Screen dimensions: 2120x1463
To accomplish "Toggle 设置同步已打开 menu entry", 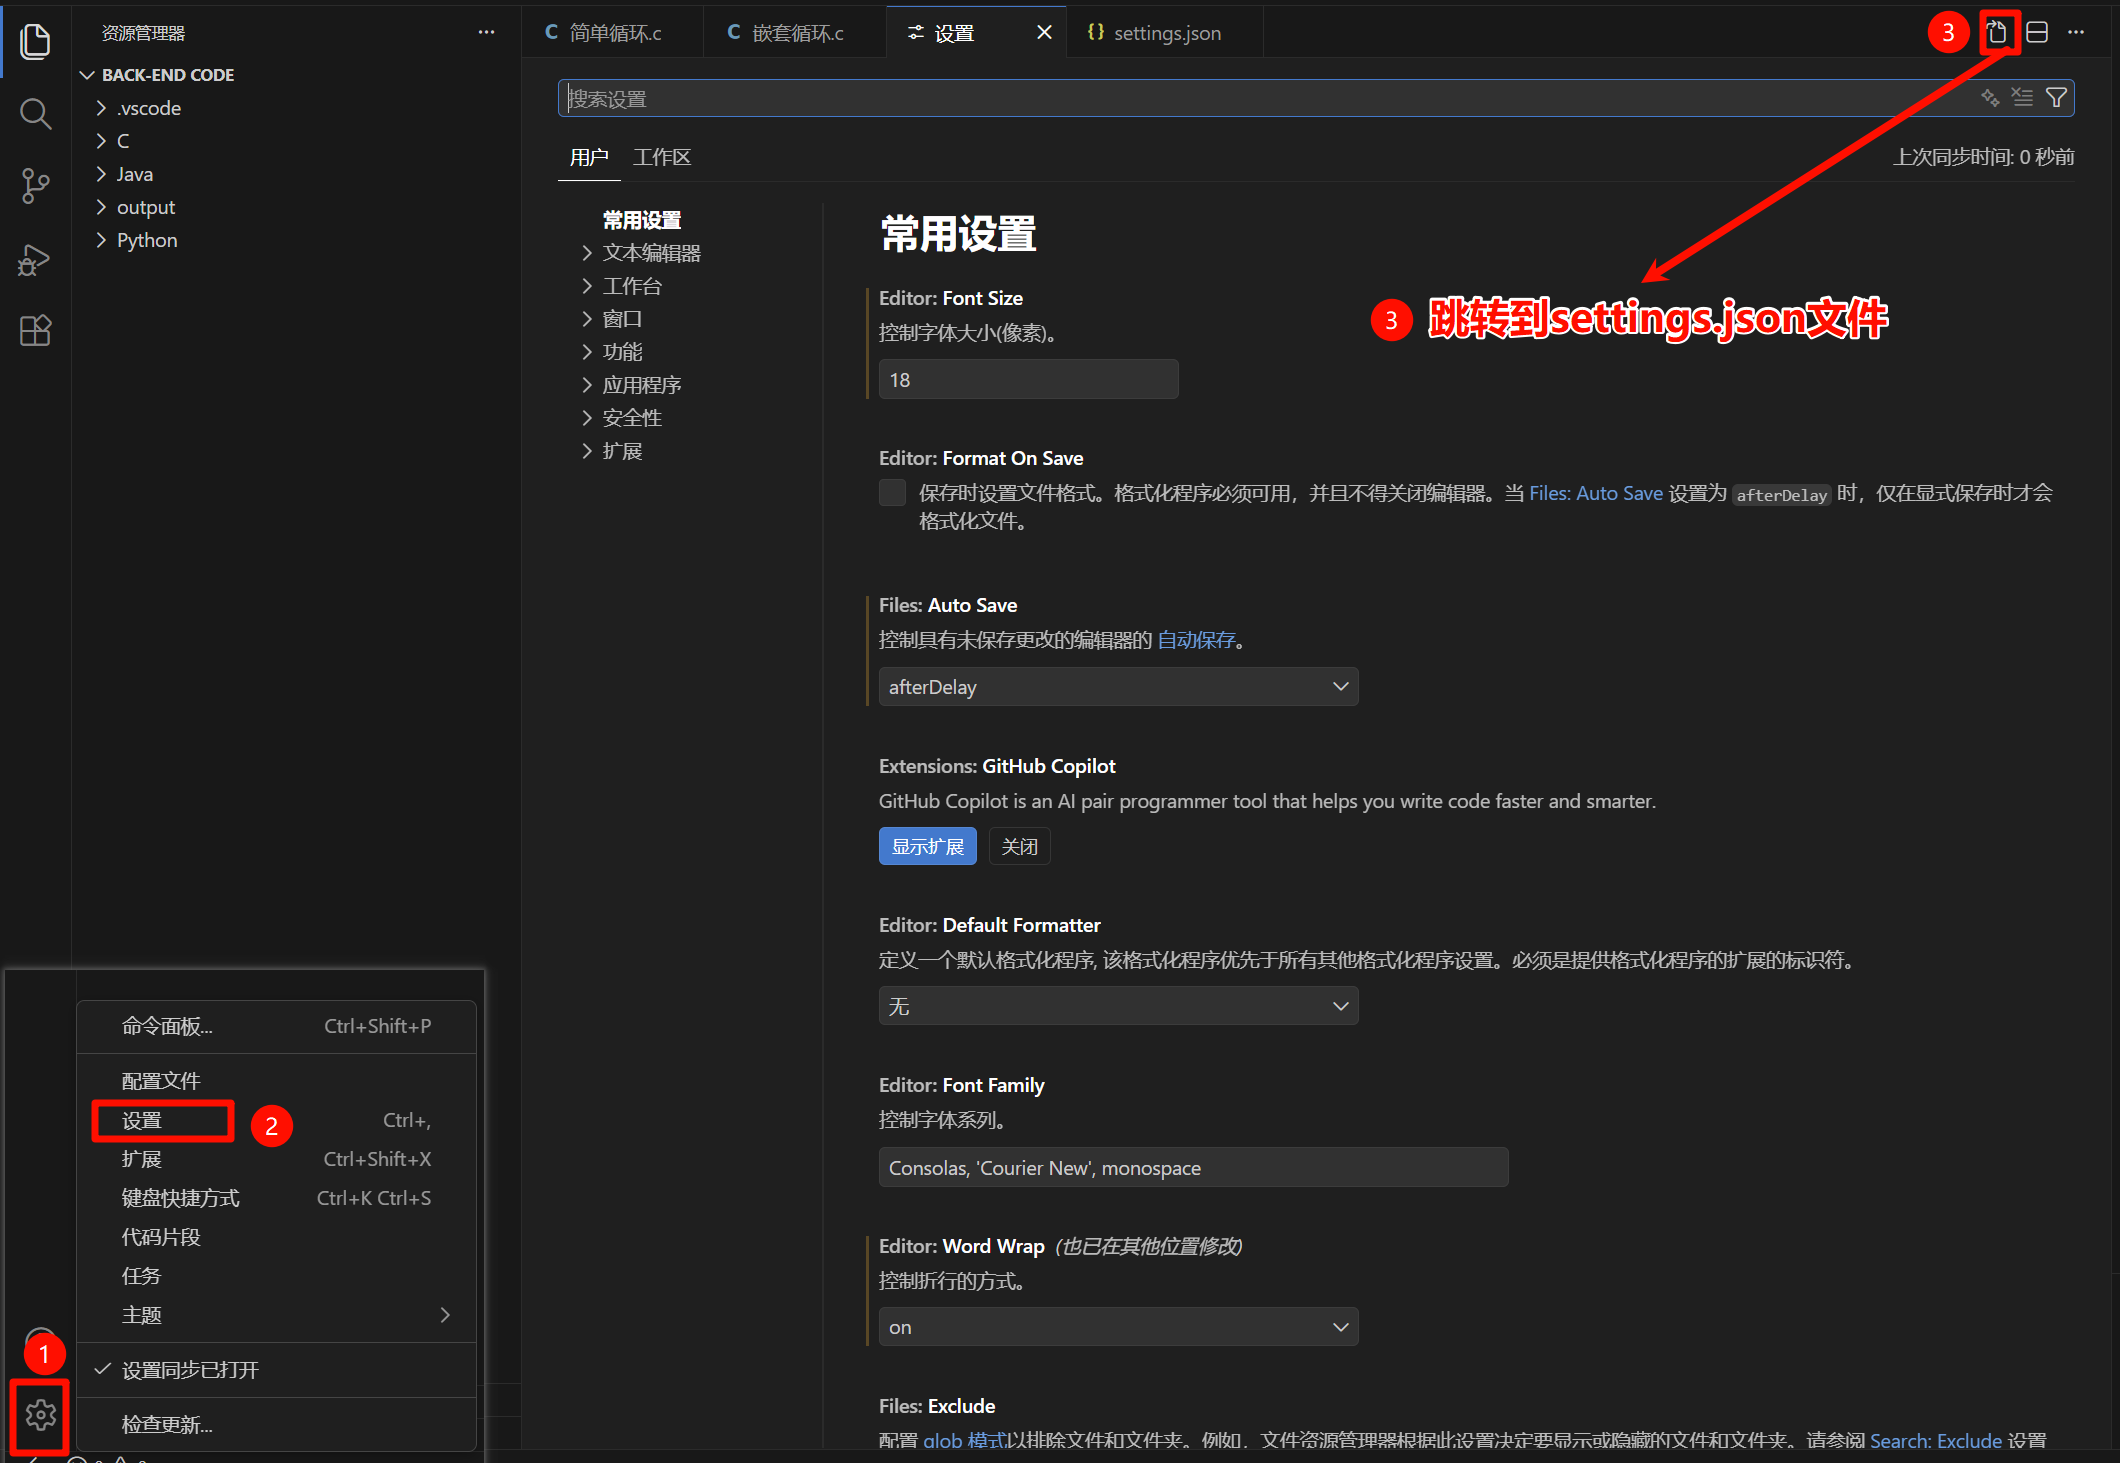I will tap(276, 1370).
